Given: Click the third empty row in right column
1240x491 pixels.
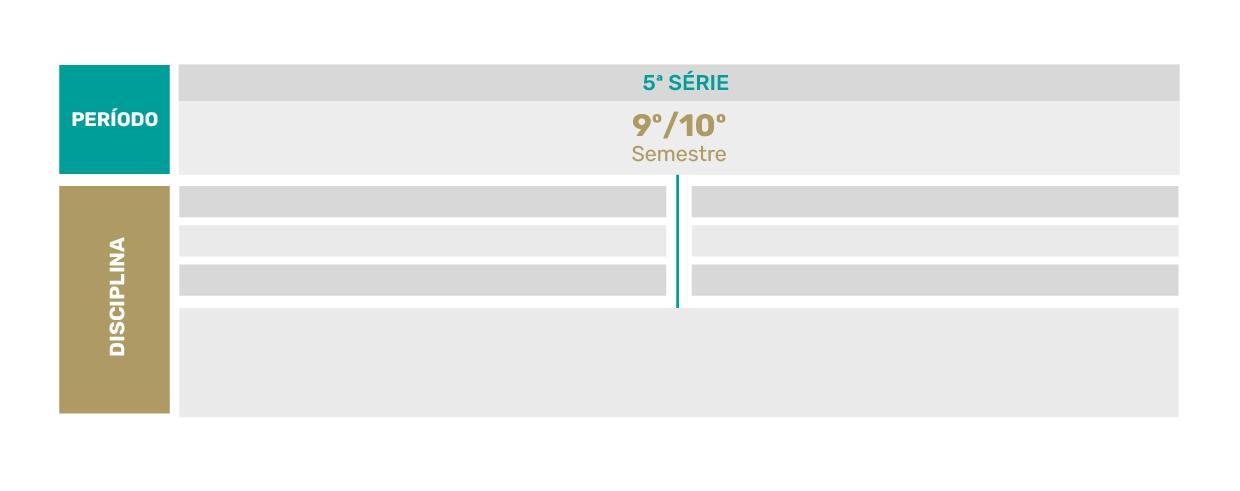Looking at the screenshot, I should [x=935, y=280].
